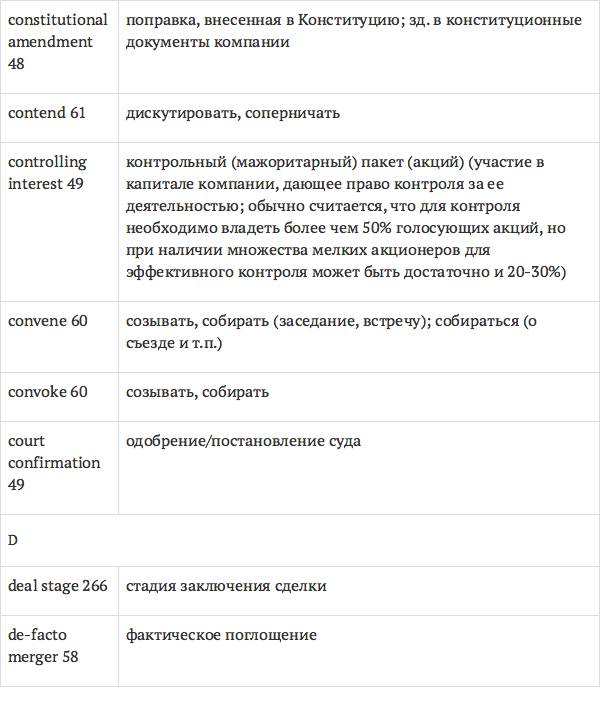Click the "созывать, собирать" translation for convoke
The width and height of the screenshot is (600, 707).
(x=197, y=391)
